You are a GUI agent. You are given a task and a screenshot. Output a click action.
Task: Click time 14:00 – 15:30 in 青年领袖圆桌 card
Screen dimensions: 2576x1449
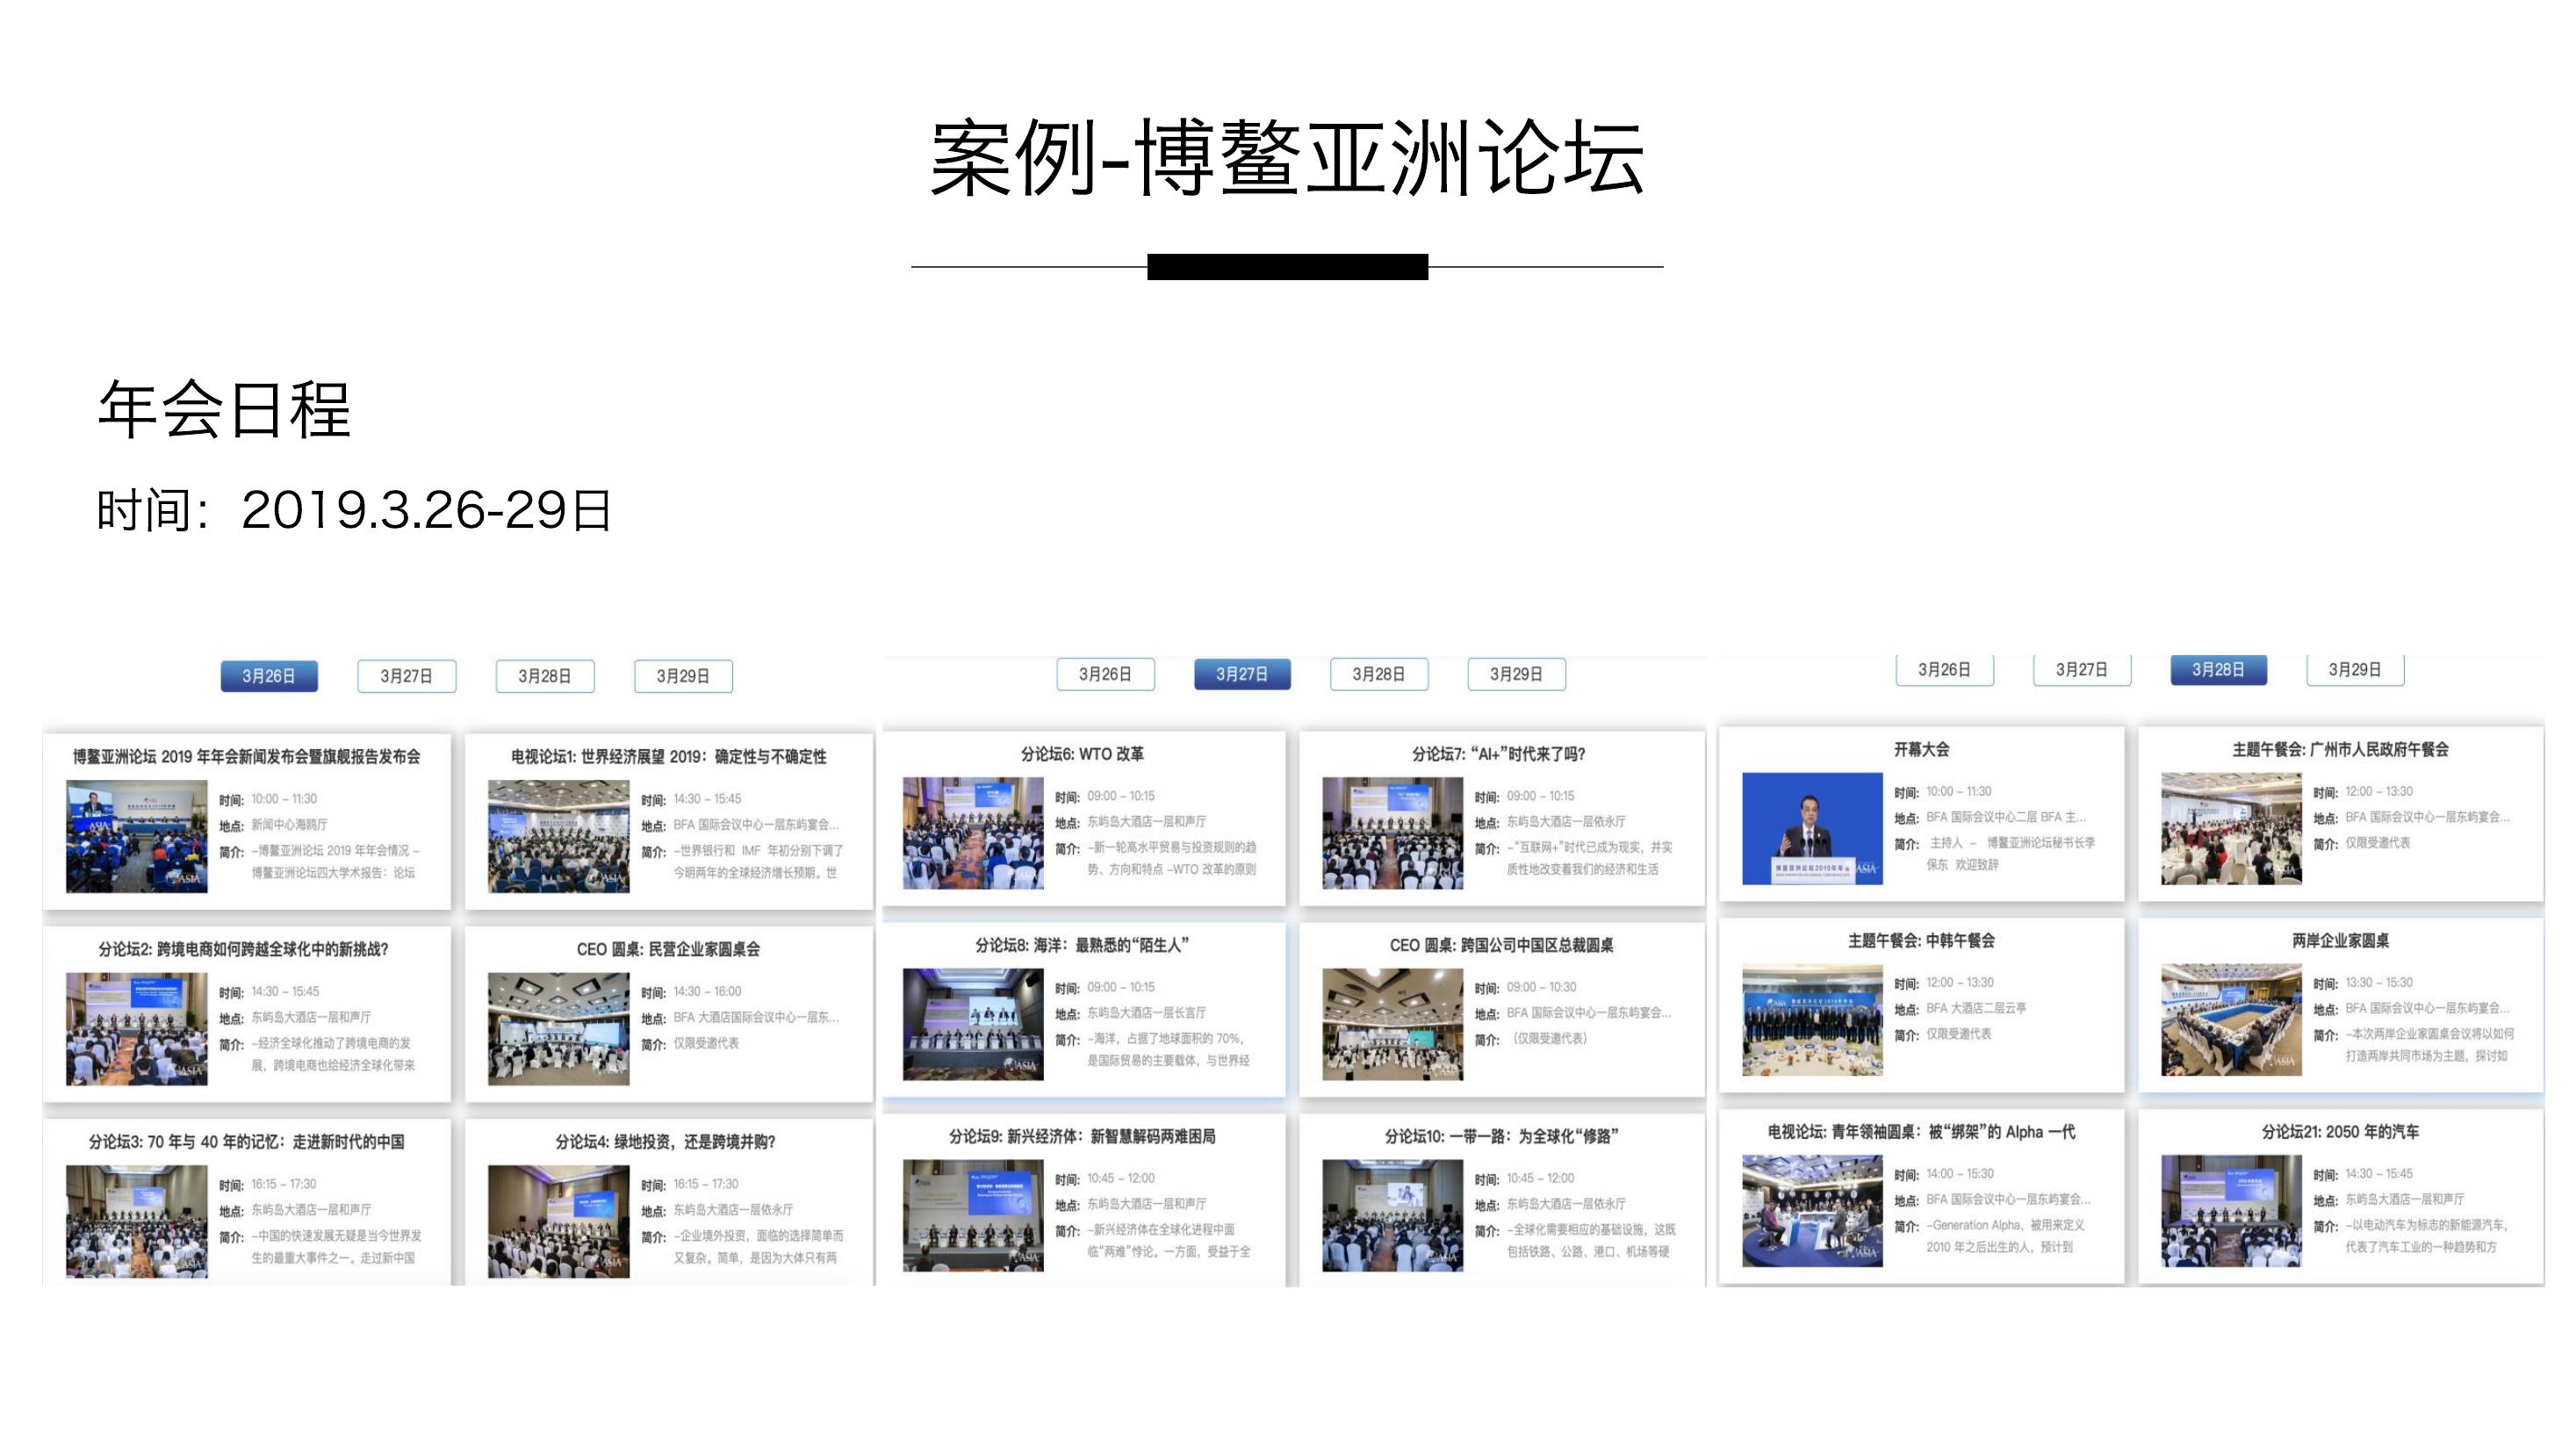point(1960,1173)
